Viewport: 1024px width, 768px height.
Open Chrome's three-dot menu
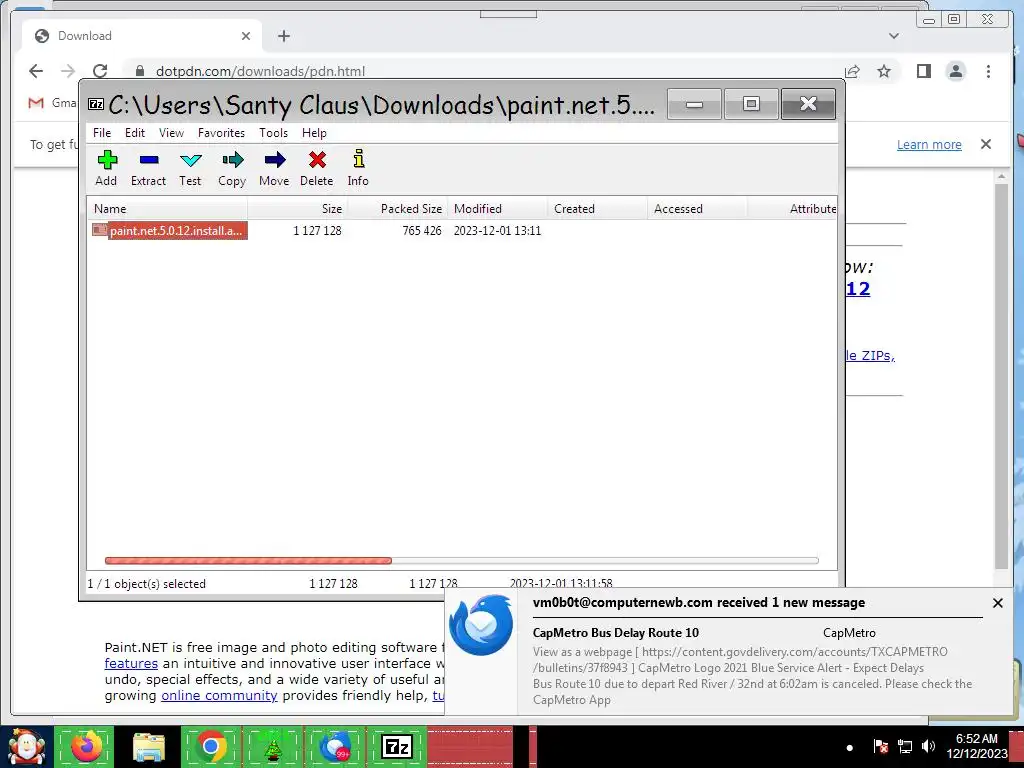click(988, 71)
